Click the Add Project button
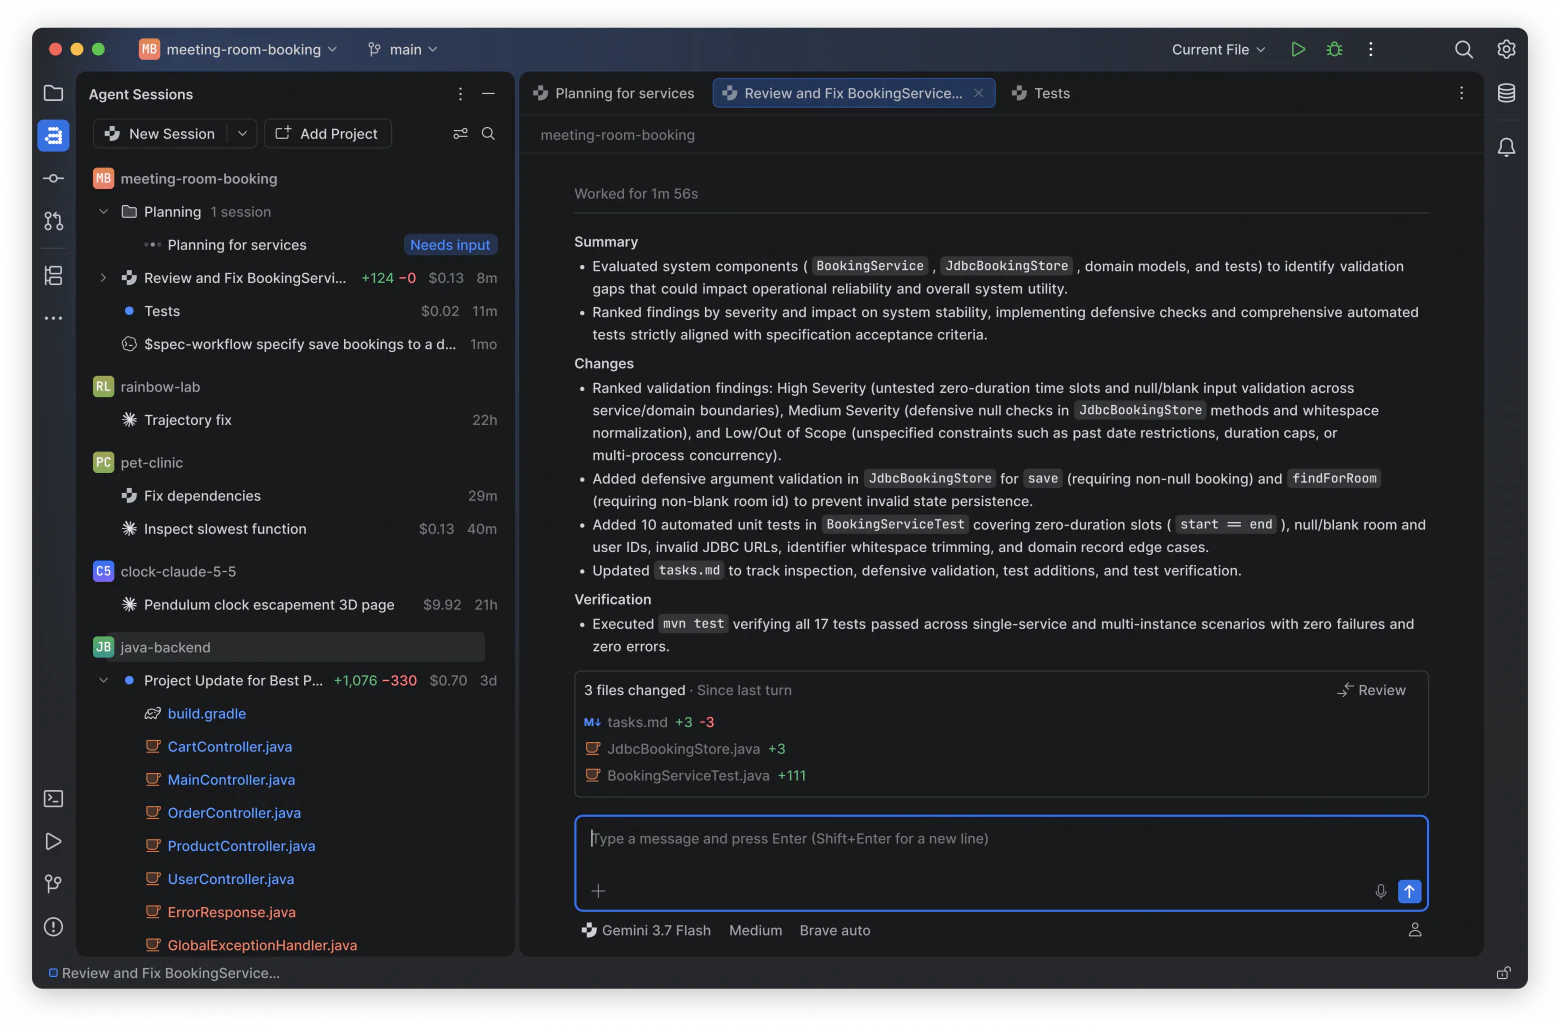Viewport: 1560px width, 1025px height. click(327, 133)
